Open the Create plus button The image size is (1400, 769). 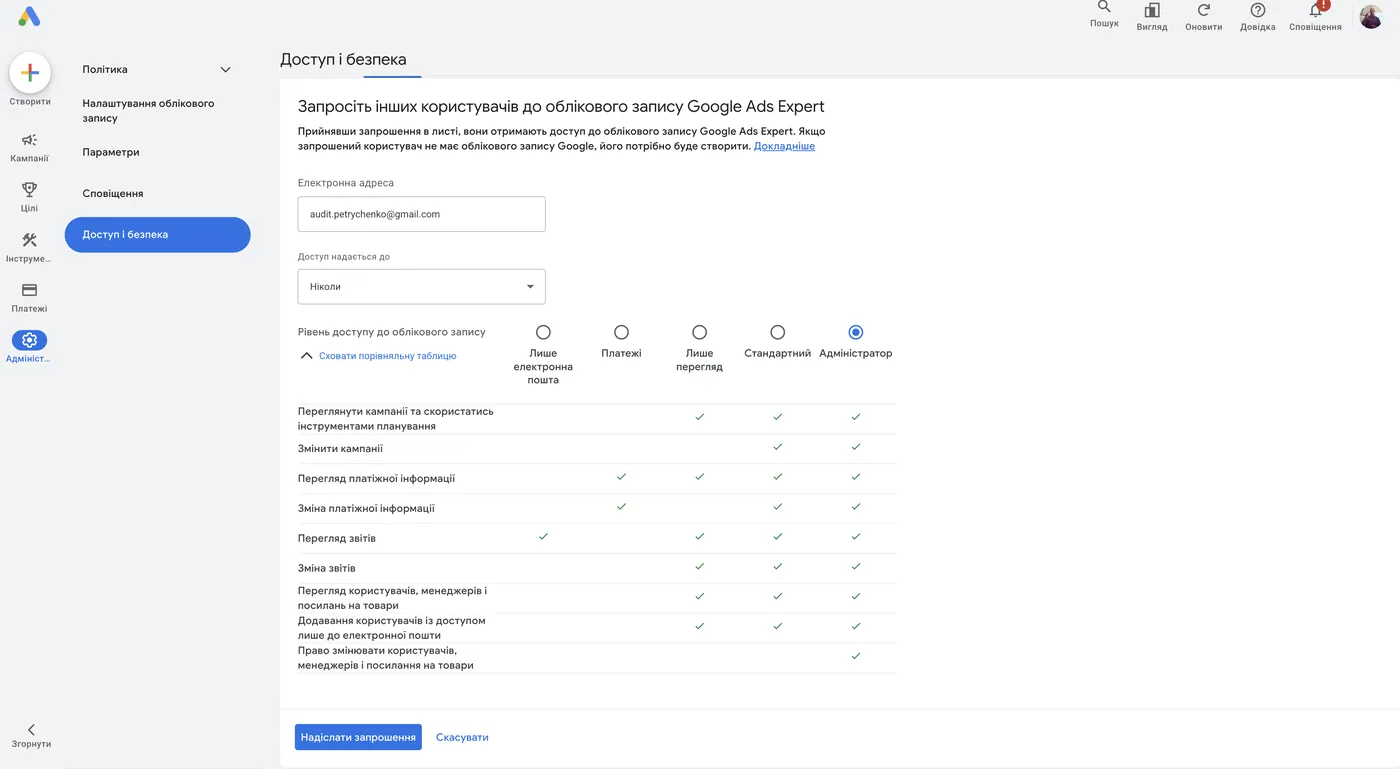[x=30, y=73]
